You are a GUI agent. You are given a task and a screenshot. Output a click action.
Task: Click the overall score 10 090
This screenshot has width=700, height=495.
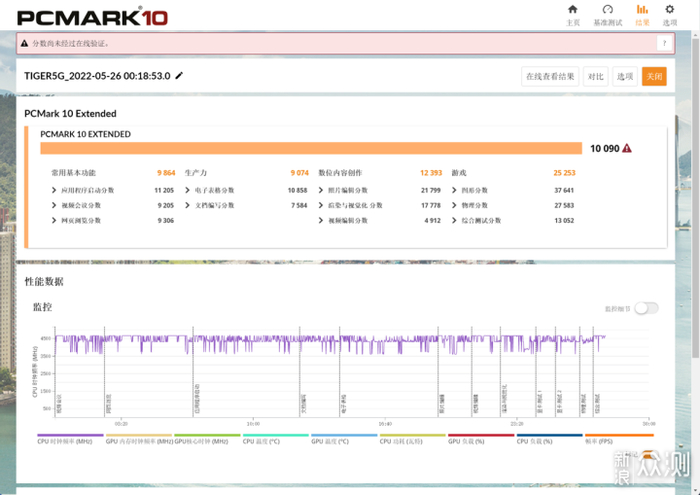(x=605, y=148)
